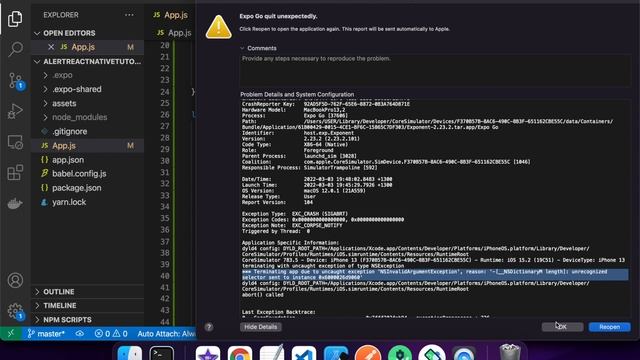Open the babel.config.js file

tap(87, 173)
